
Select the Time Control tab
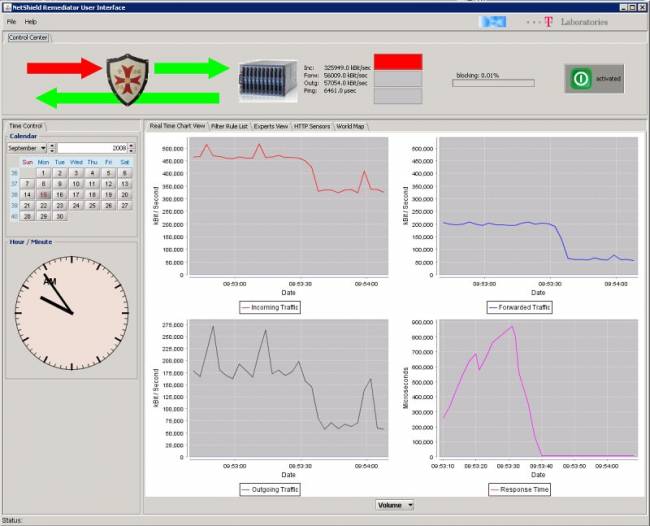click(26, 126)
